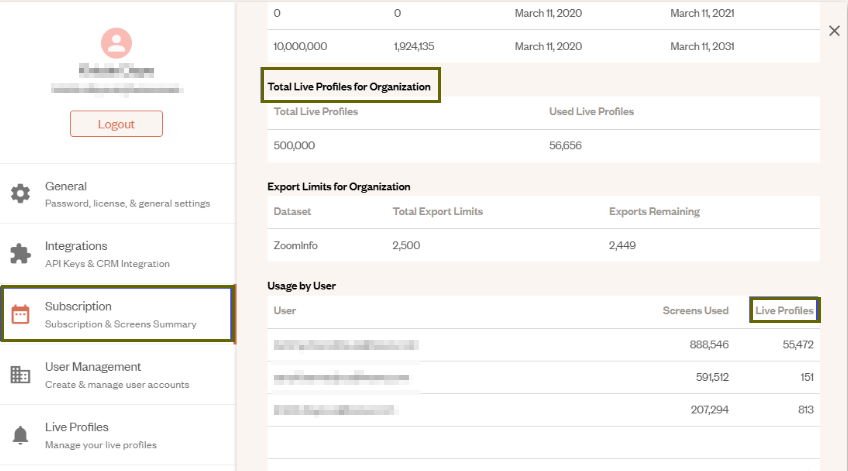
Task: Click the Subscription calendar icon
Action: tap(20, 315)
